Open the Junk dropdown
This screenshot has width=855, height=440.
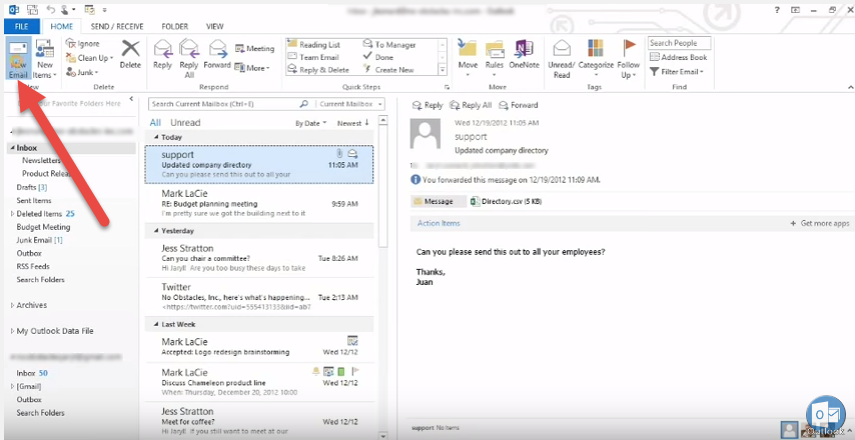point(82,72)
